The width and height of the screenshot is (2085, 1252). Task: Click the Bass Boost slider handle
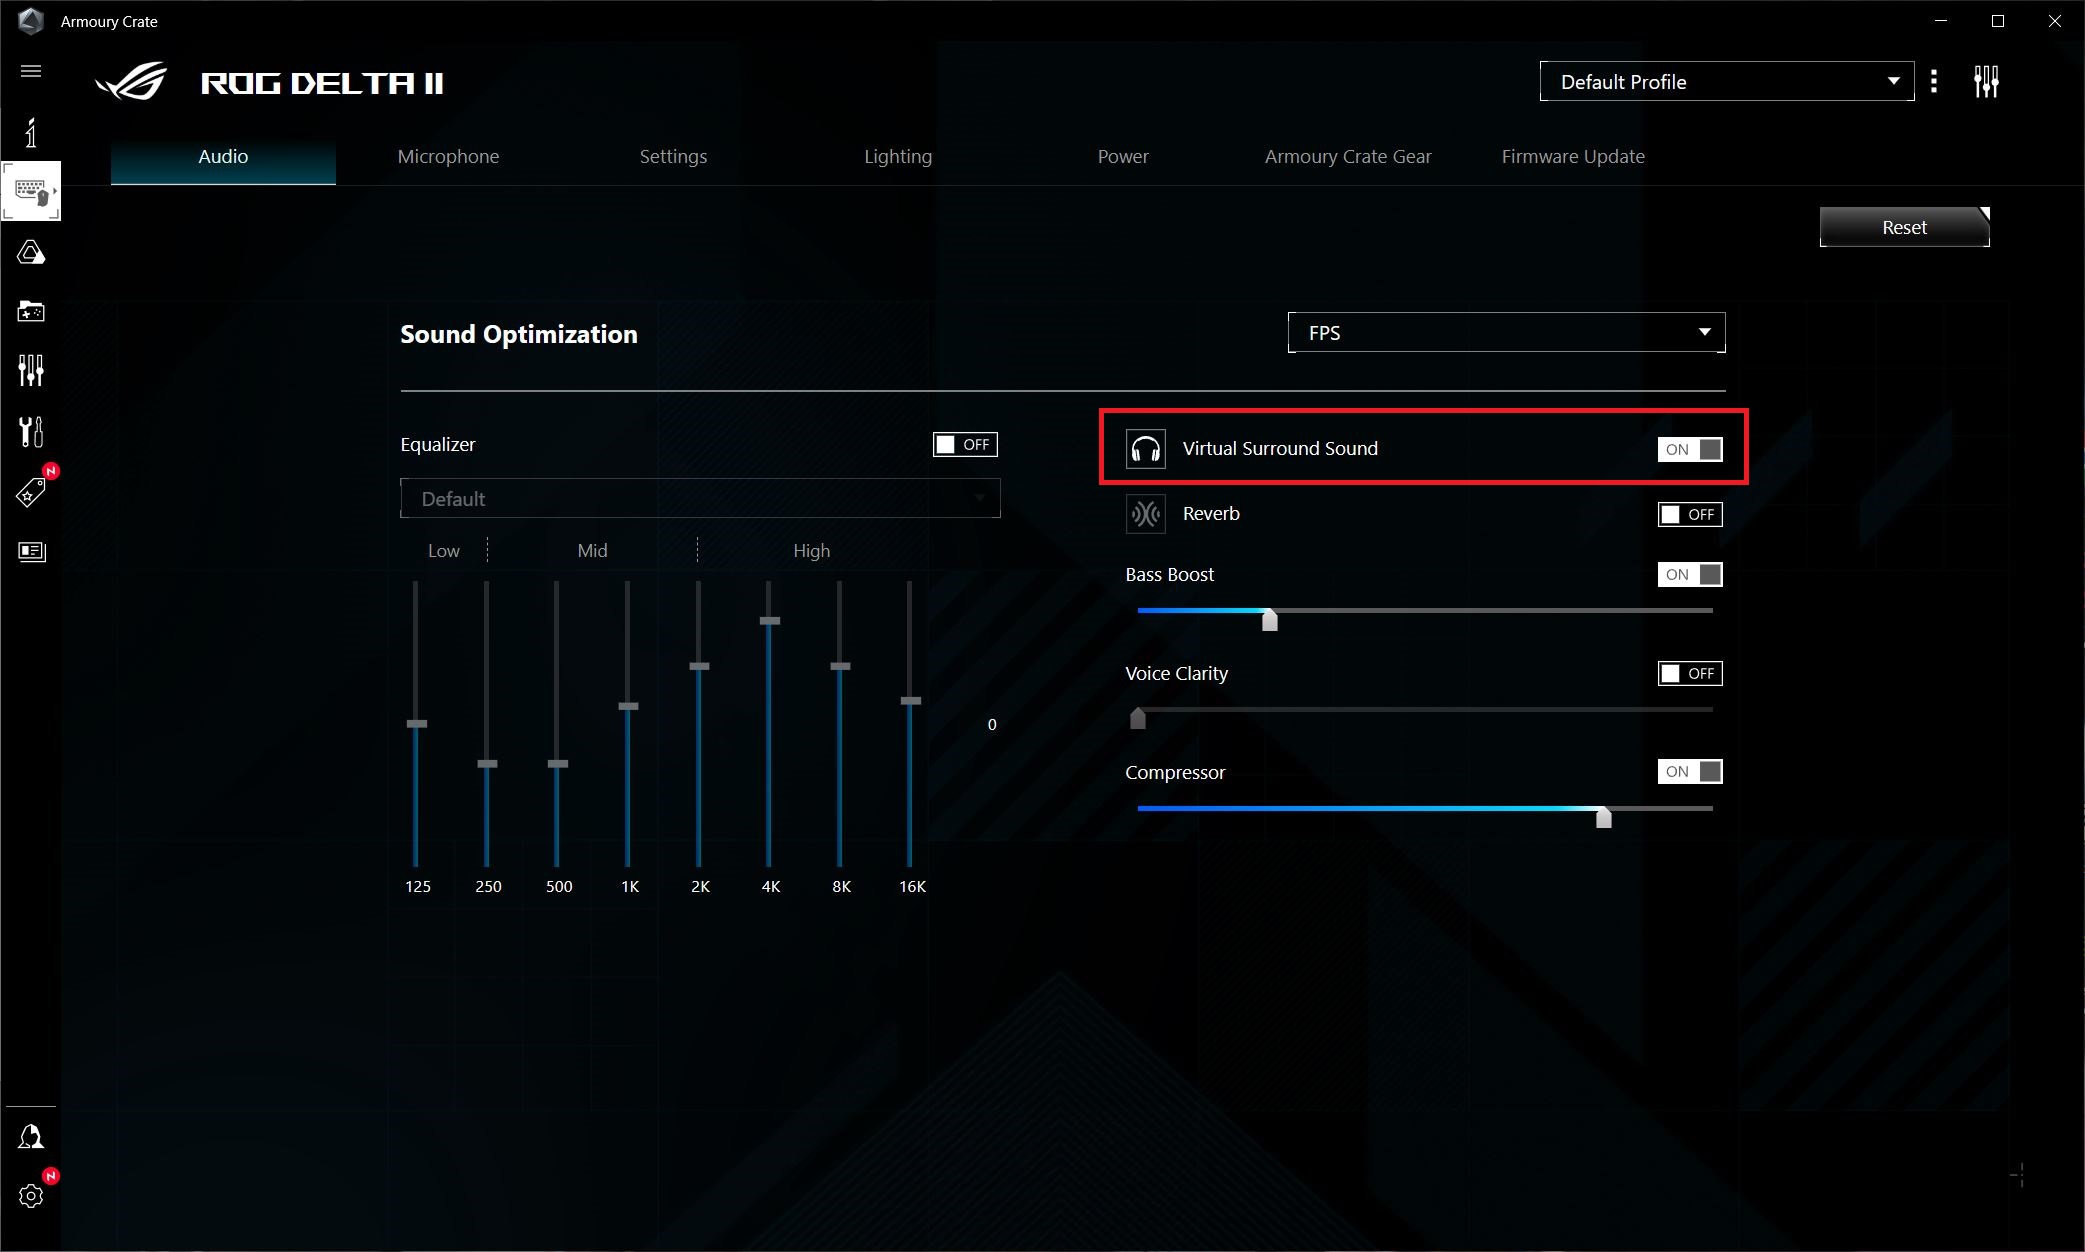pyautogui.click(x=1270, y=620)
